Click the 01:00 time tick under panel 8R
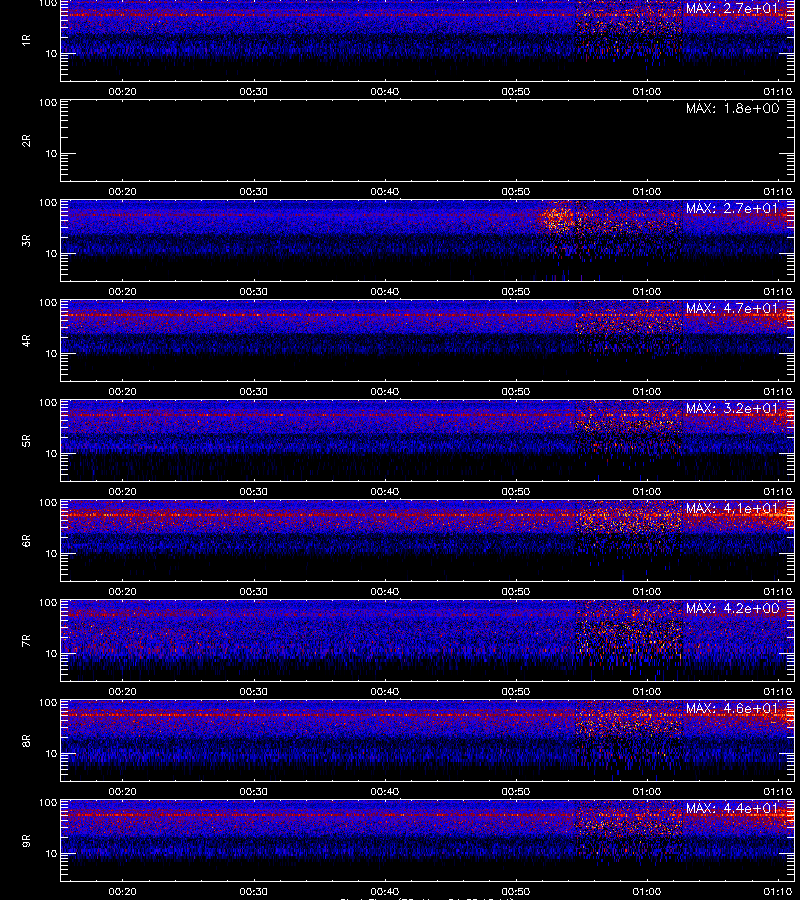Viewport: 800px width, 900px height. (647, 792)
